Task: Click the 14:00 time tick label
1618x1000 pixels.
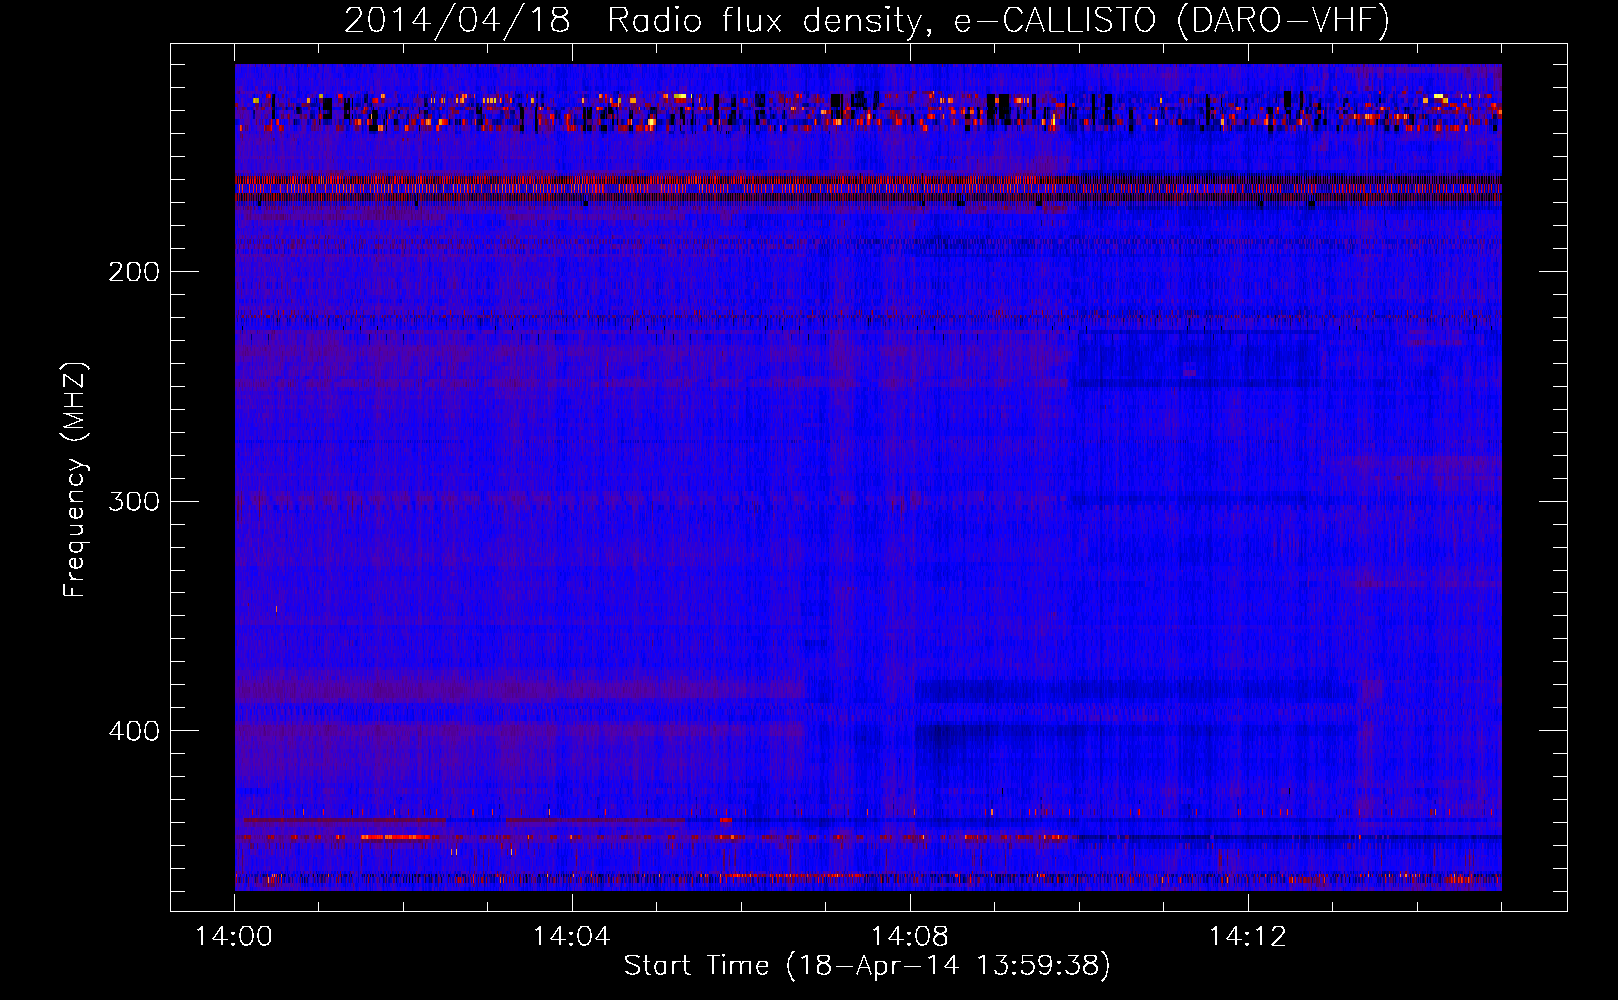Action: click(234, 937)
